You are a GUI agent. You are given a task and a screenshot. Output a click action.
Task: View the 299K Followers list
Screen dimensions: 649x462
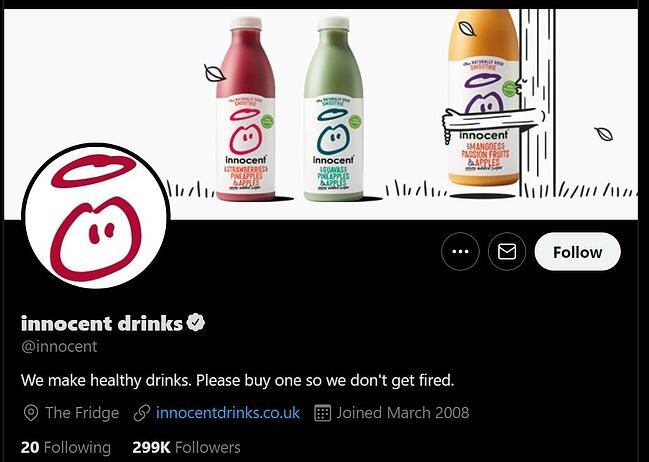point(186,448)
